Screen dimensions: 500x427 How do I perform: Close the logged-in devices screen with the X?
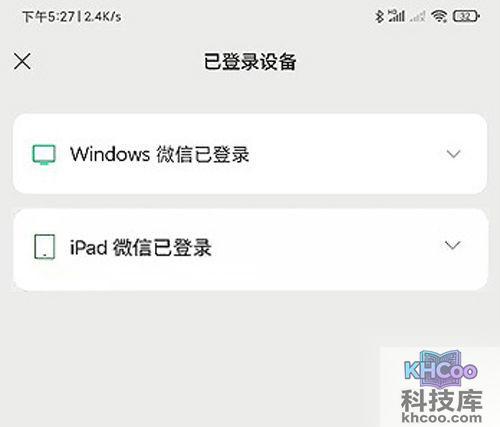[22, 62]
